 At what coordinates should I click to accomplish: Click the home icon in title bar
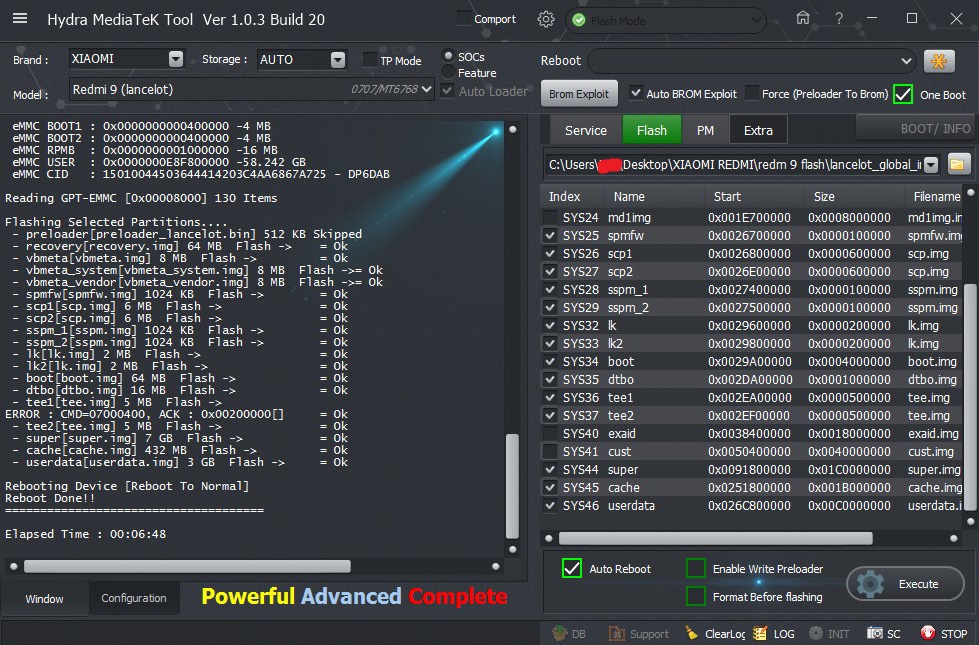click(803, 18)
